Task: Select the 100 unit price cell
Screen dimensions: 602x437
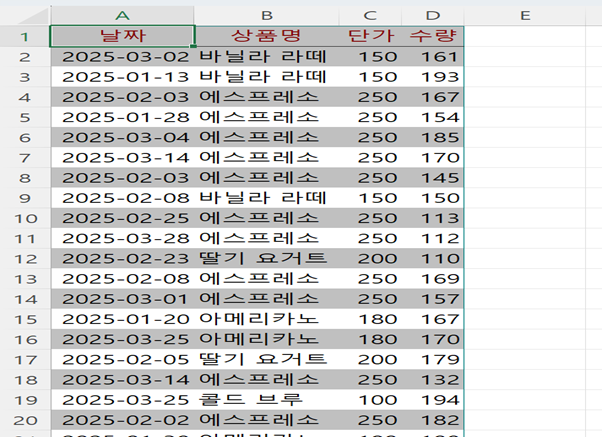Action: [x=370, y=400]
